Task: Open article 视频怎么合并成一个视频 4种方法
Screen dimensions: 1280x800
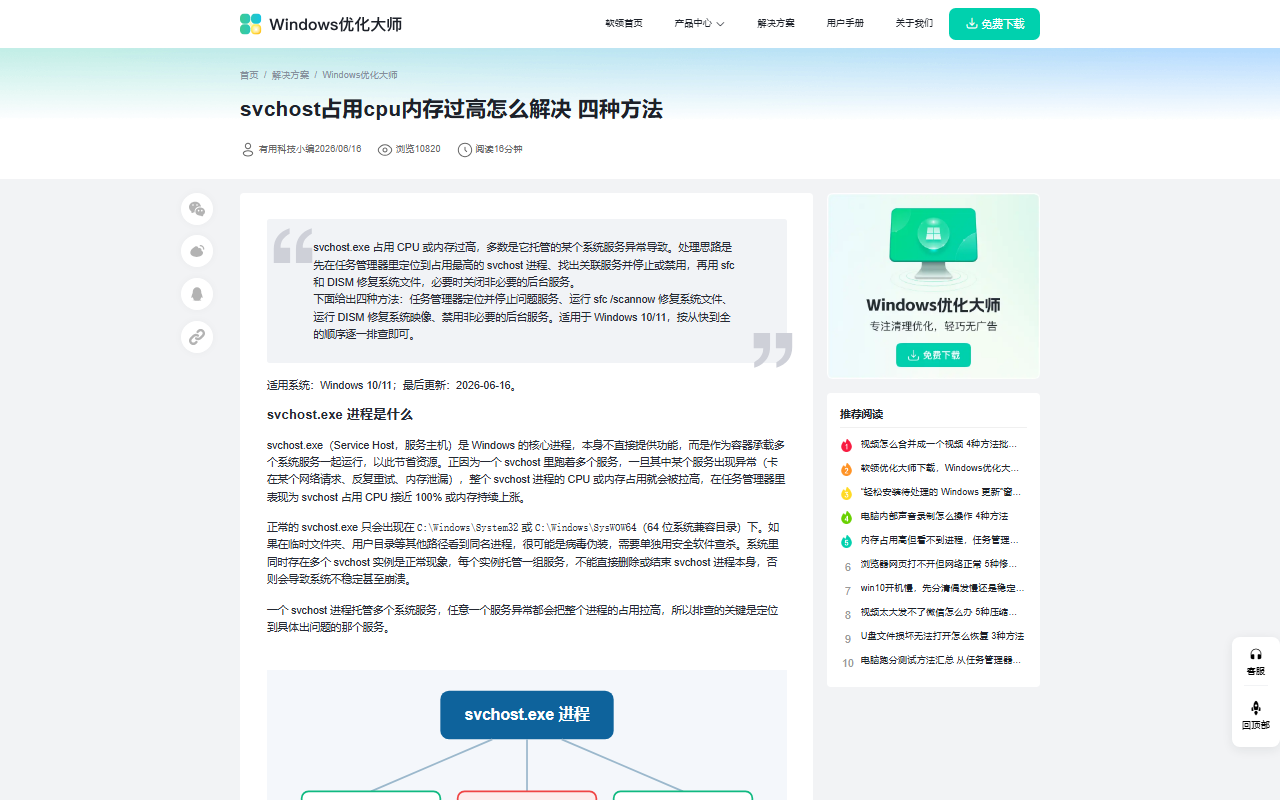Action: 938,443
